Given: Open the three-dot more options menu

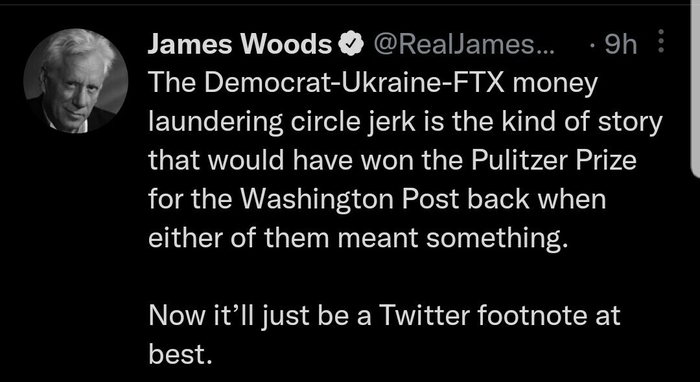Looking at the screenshot, I should (661, 42).
